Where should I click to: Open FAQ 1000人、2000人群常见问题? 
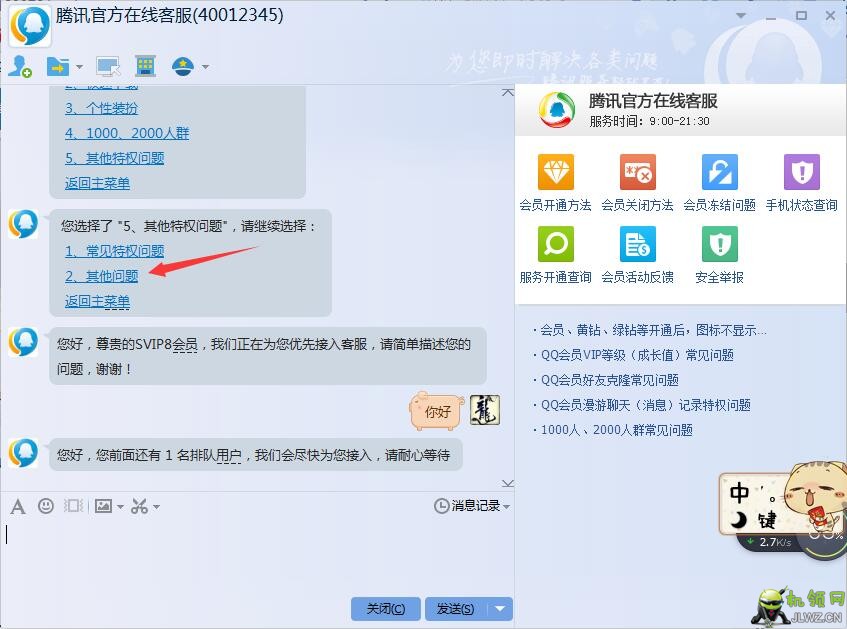[x=617, y=430]
